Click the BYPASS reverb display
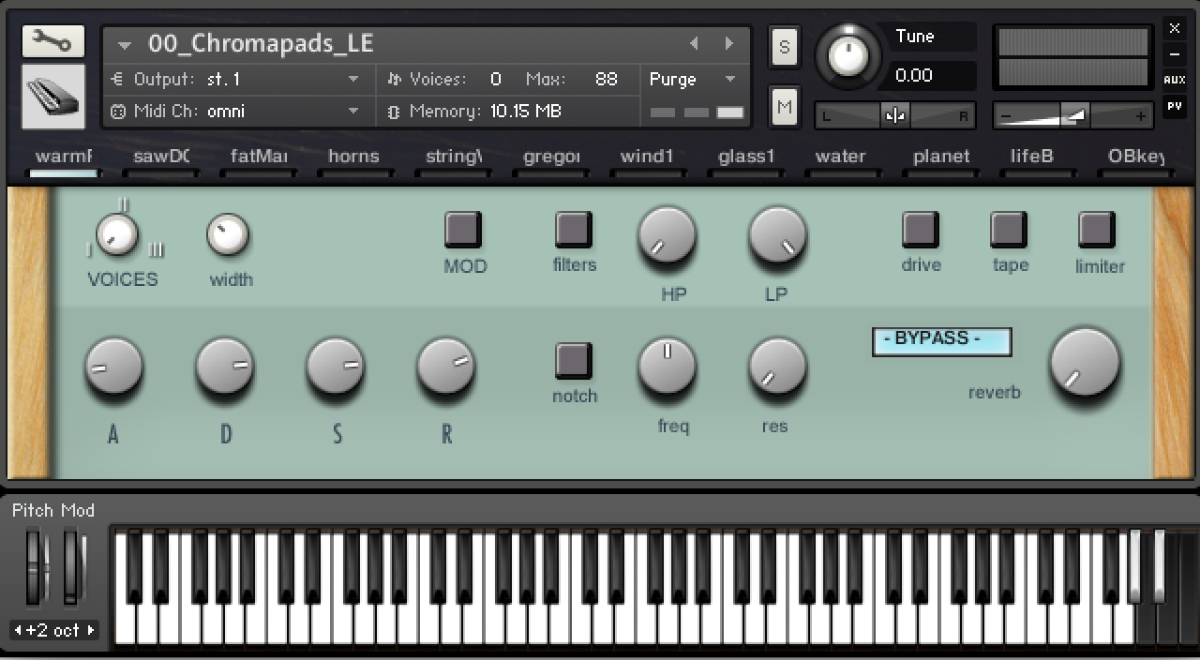Viewport: 1200px width, 660px height. 941,341
